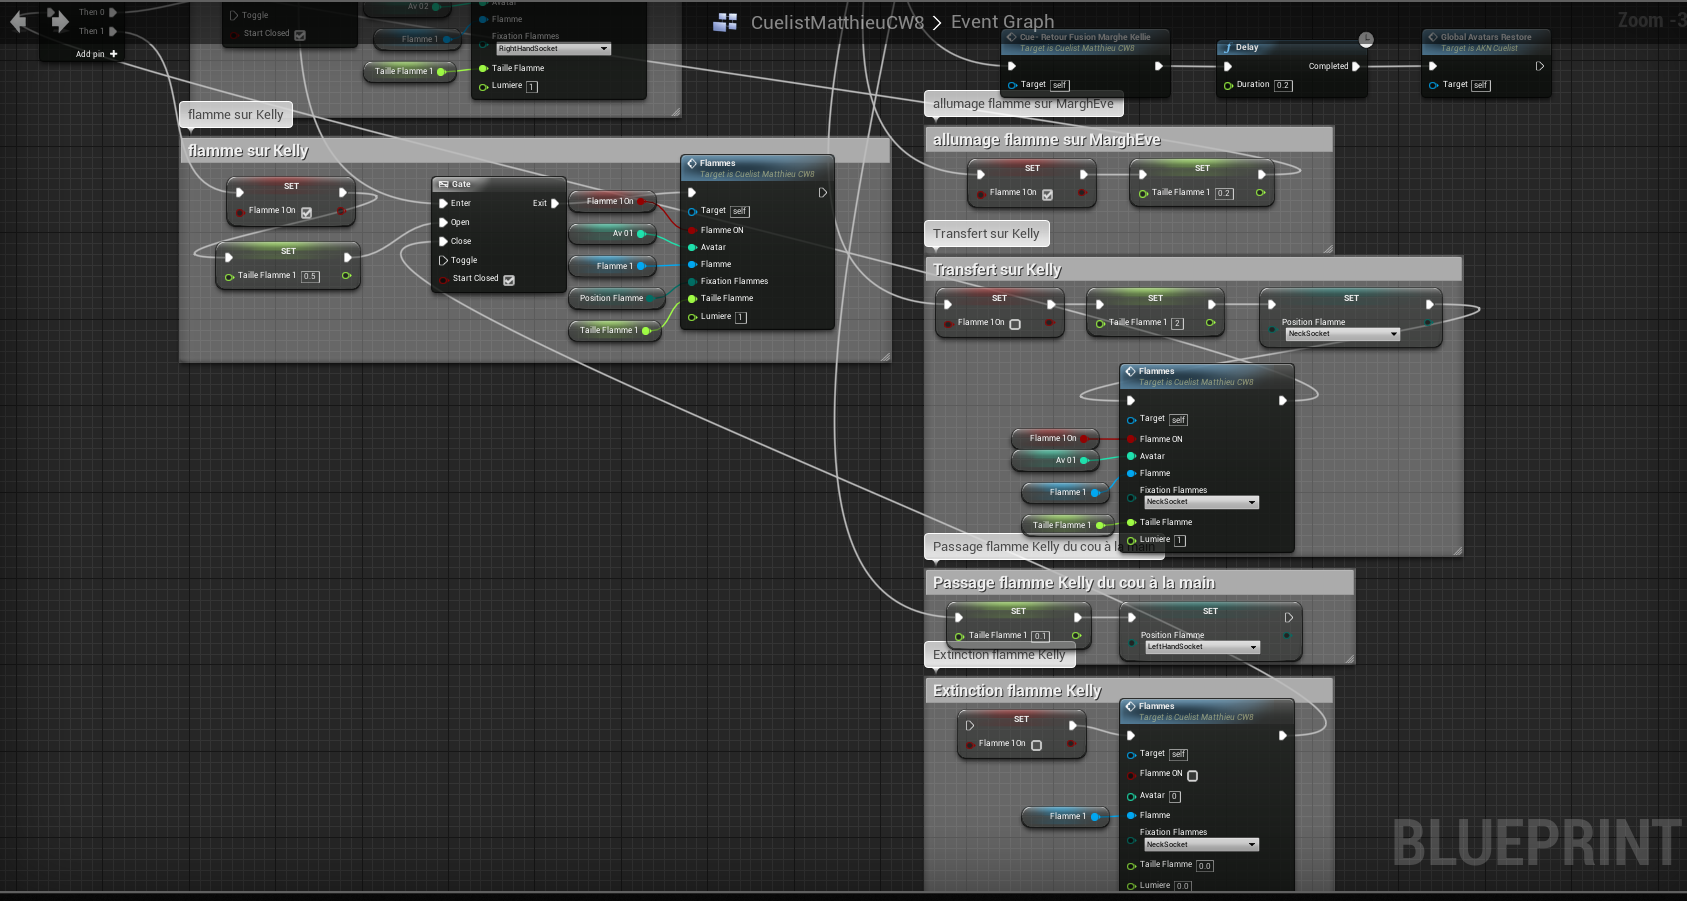
Task: Click Taille Flamme 0.0 field on Extinction Flammes
Action: [x=1205, y=866]
